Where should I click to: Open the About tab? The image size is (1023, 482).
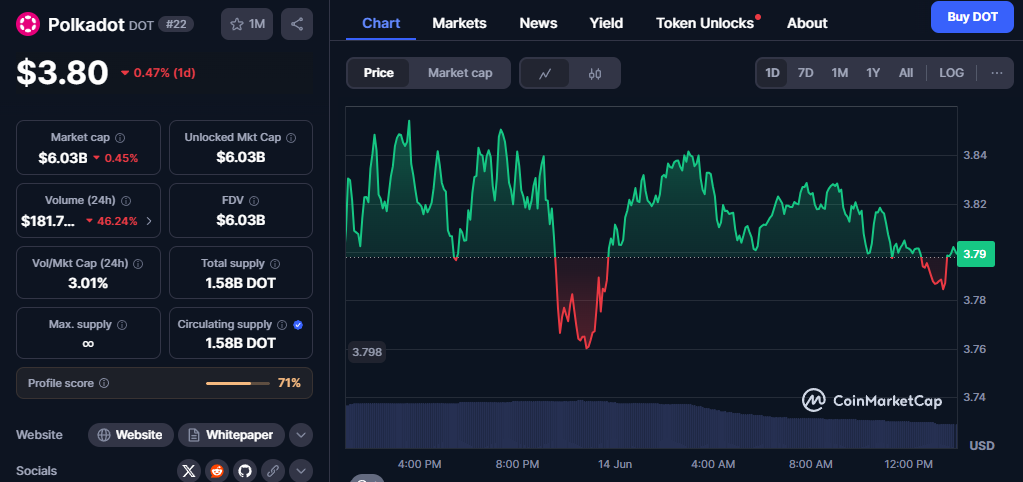pyautogui.click(x=807, y=23)
